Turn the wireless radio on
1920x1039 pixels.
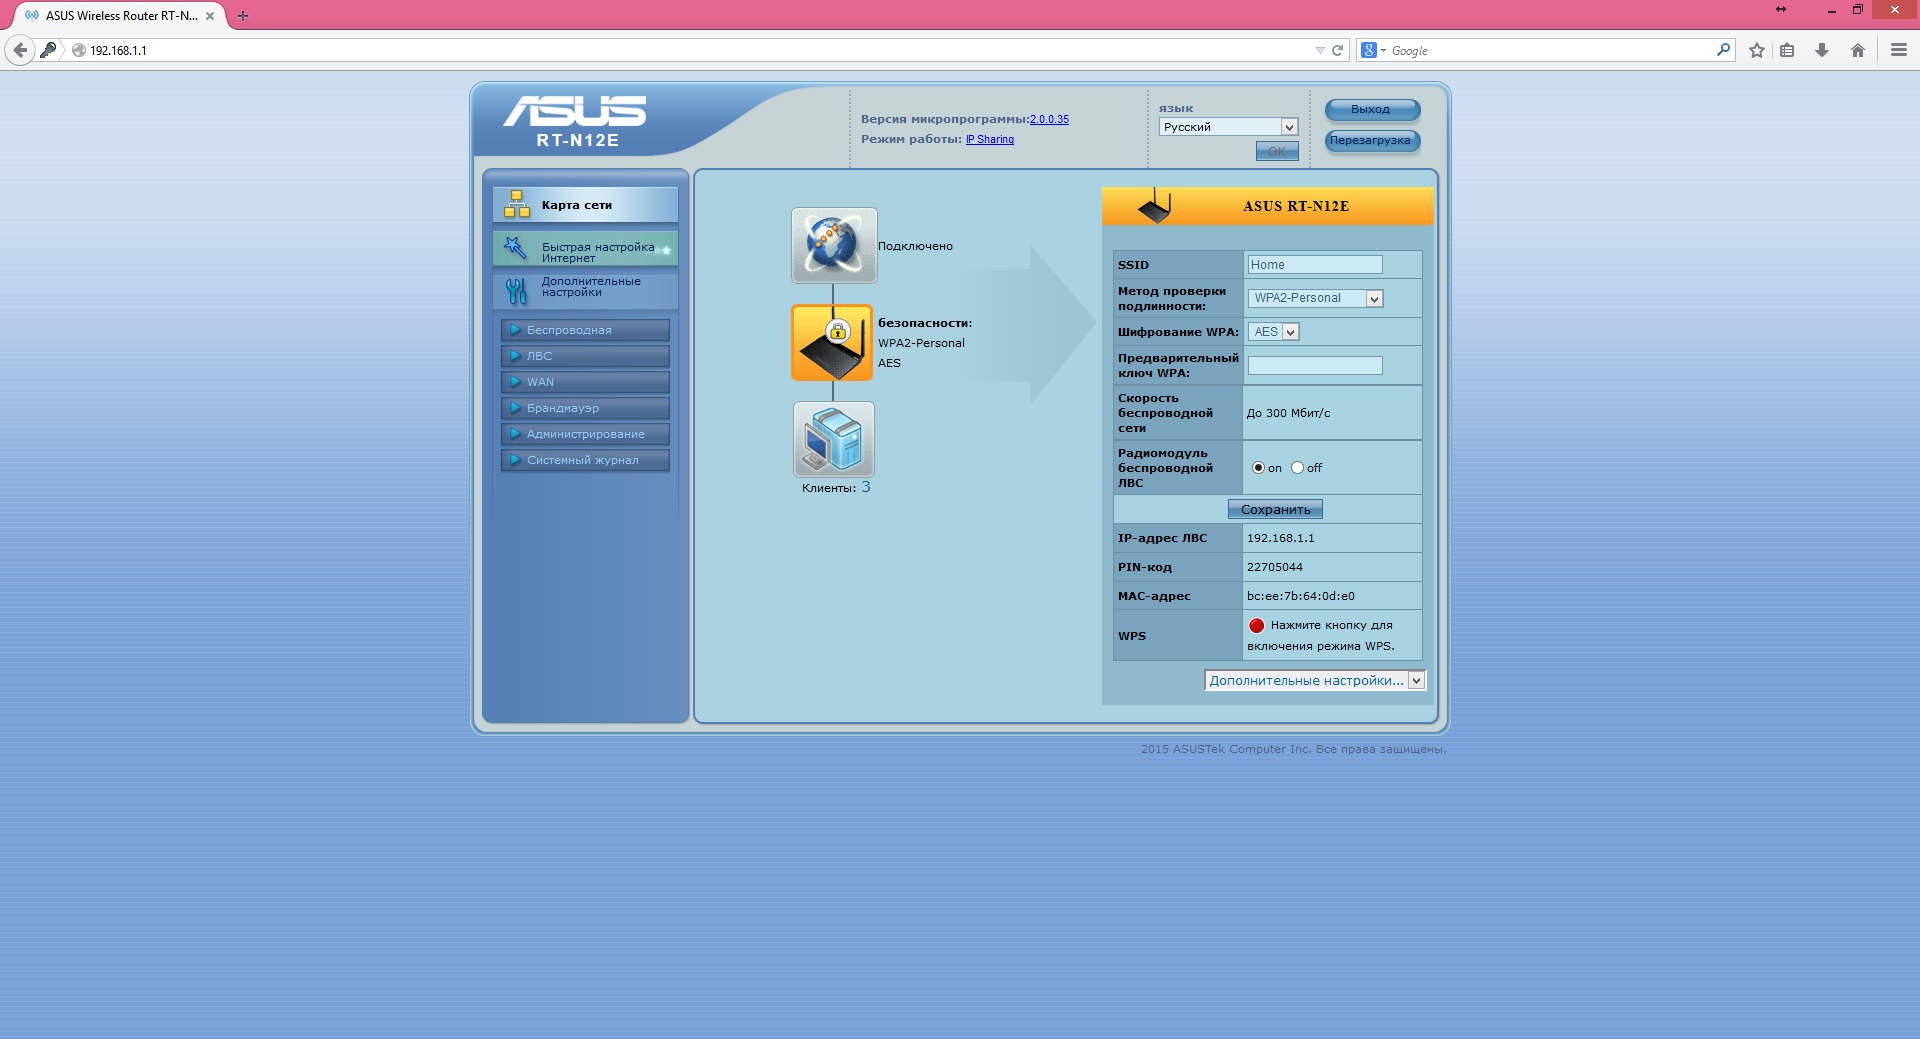[x=1258, y=468]
